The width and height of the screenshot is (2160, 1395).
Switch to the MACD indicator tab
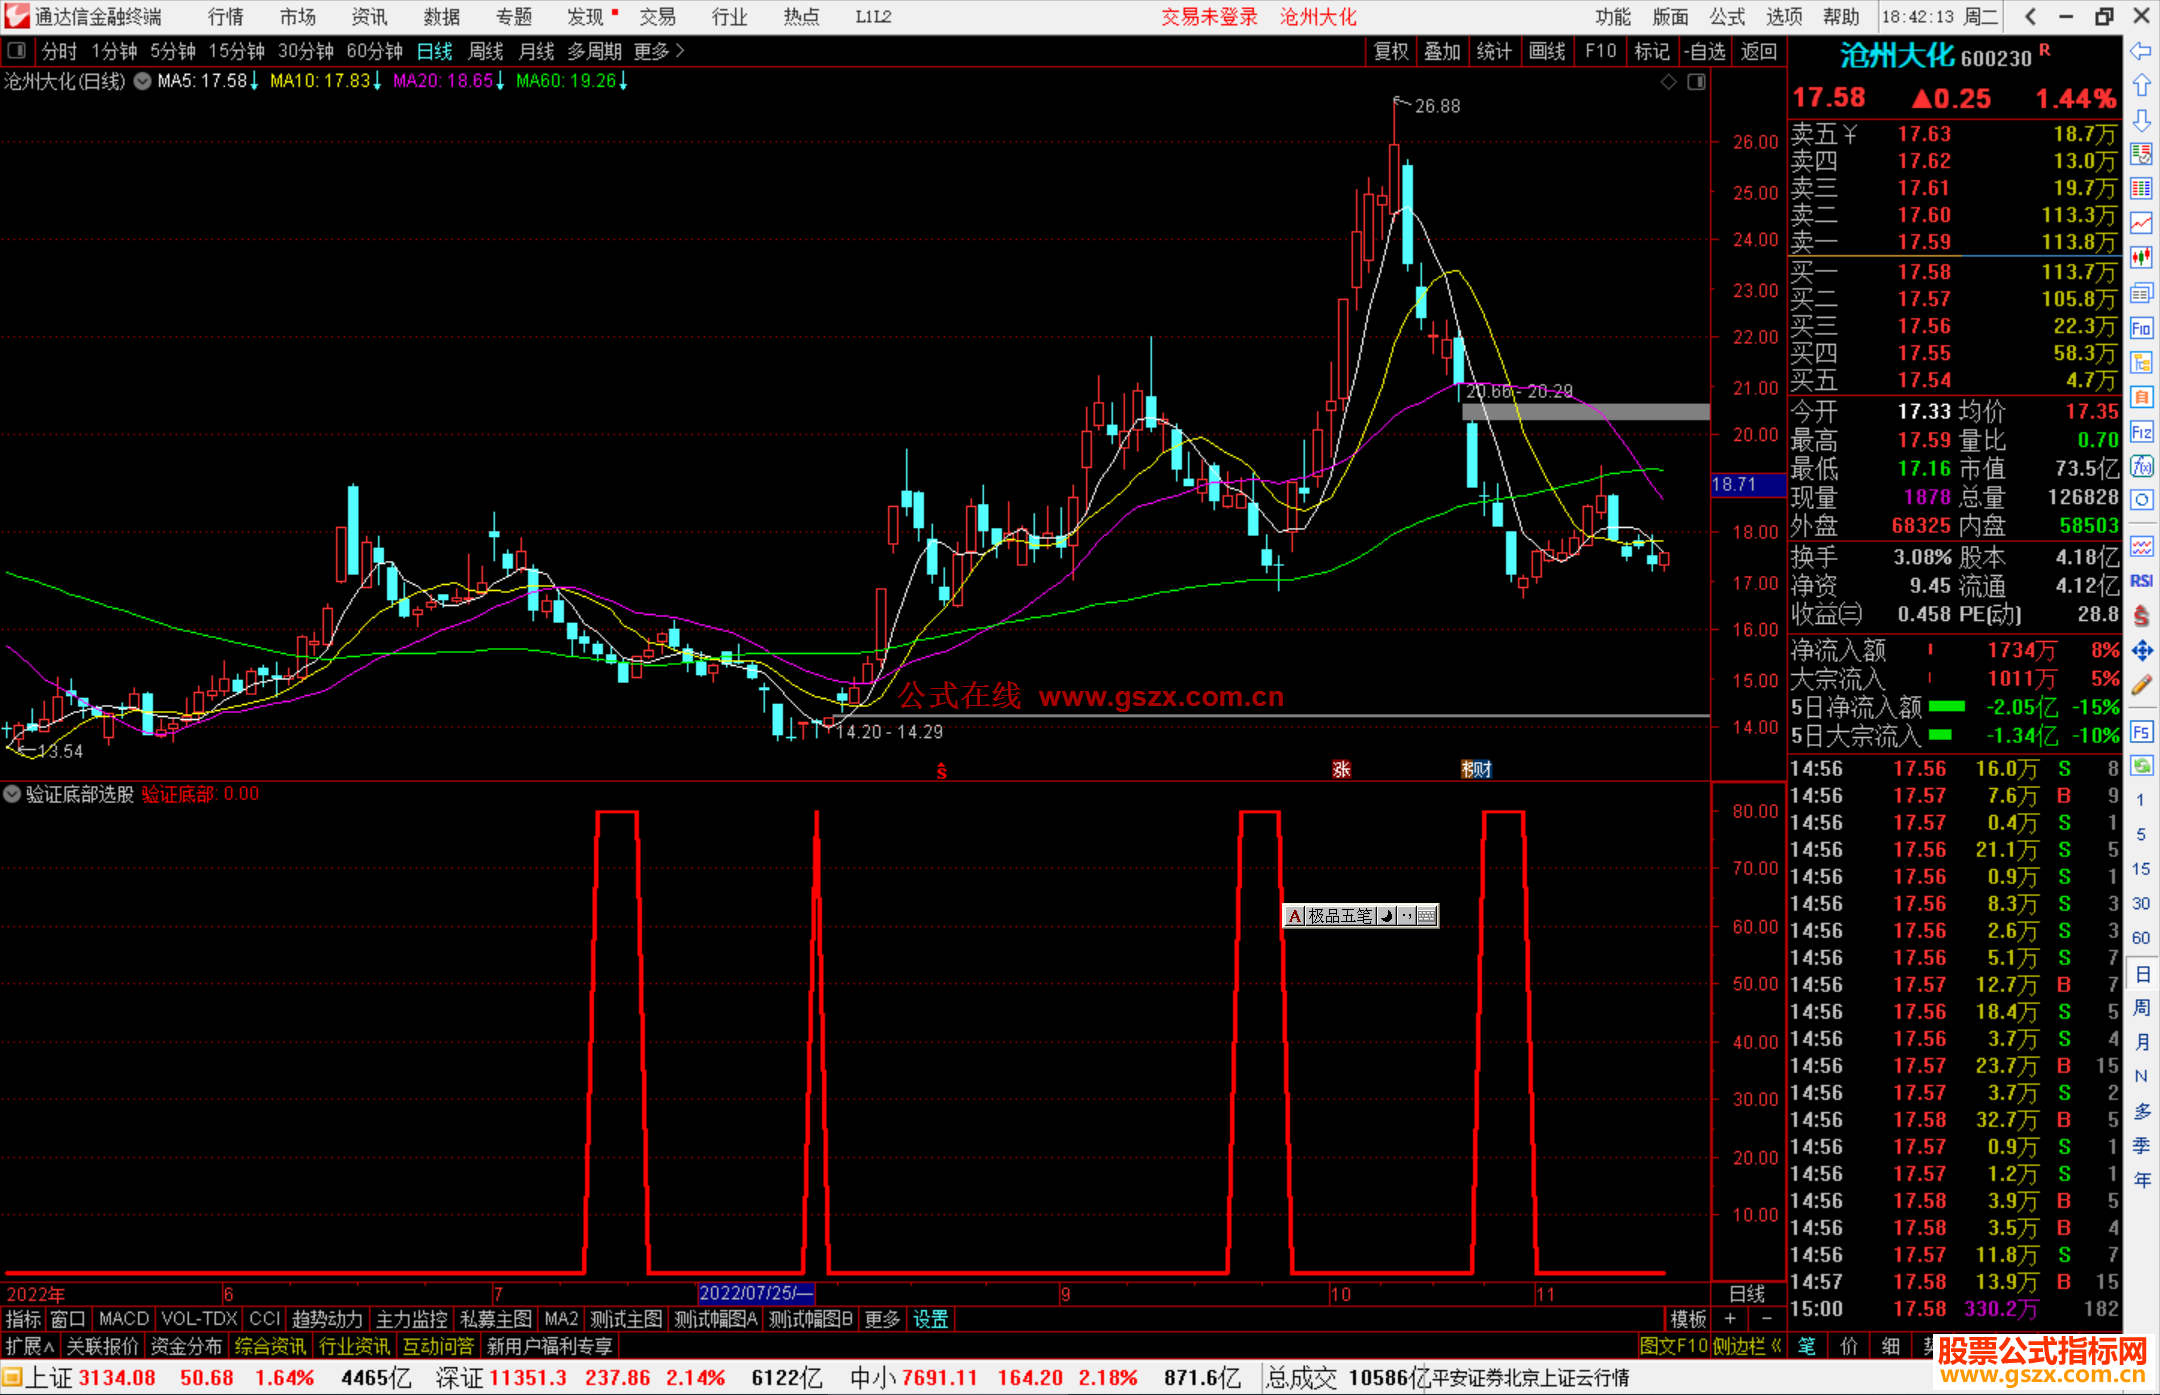click(123, 1319)
